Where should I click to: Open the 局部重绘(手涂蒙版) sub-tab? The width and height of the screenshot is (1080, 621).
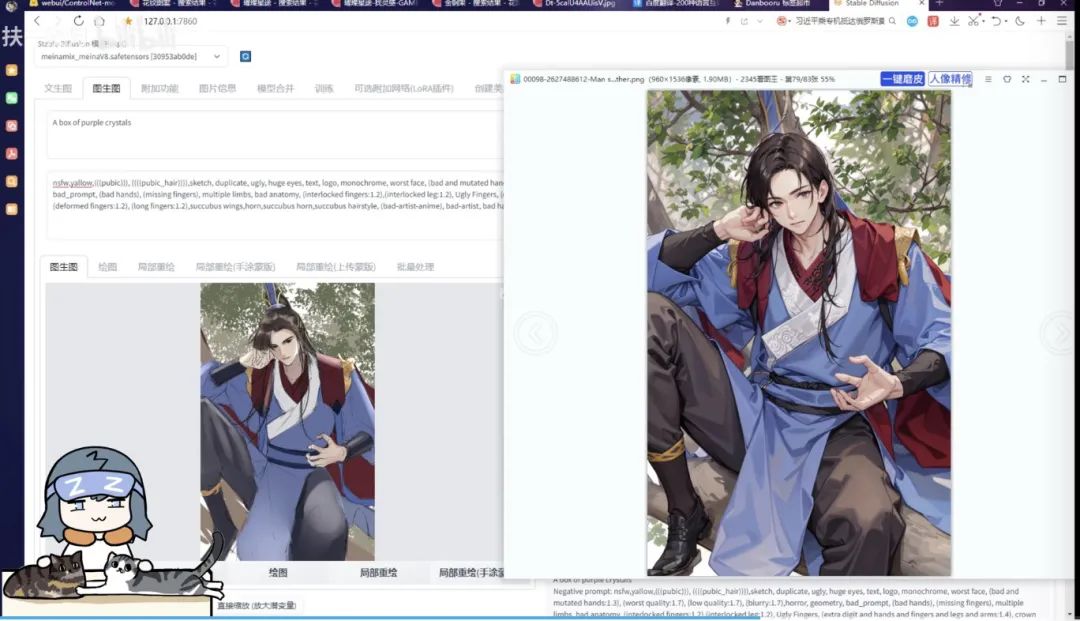click(236, 266)
